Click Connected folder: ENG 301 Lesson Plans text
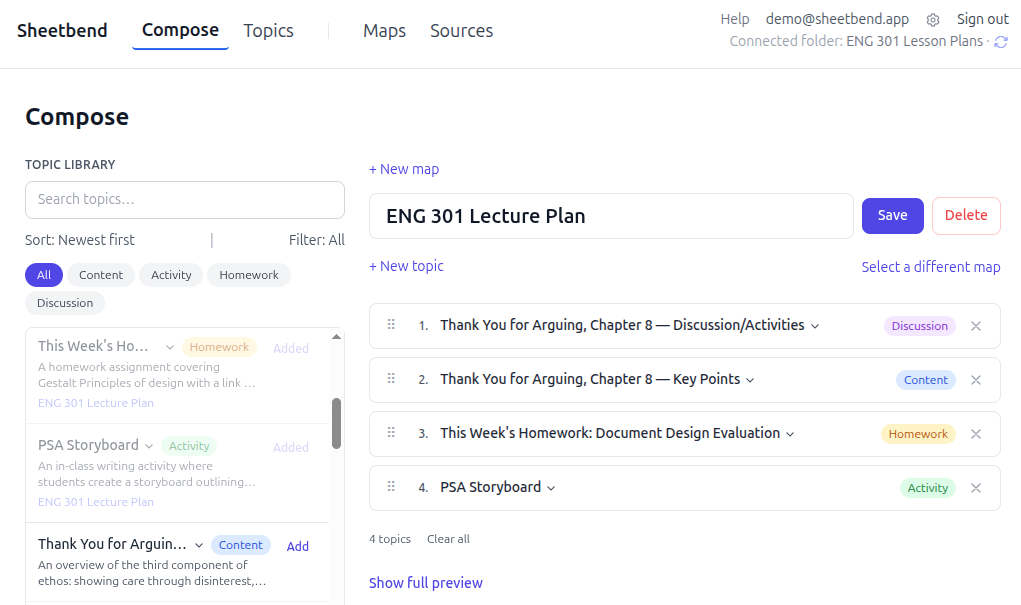 [x=856, y=42]
